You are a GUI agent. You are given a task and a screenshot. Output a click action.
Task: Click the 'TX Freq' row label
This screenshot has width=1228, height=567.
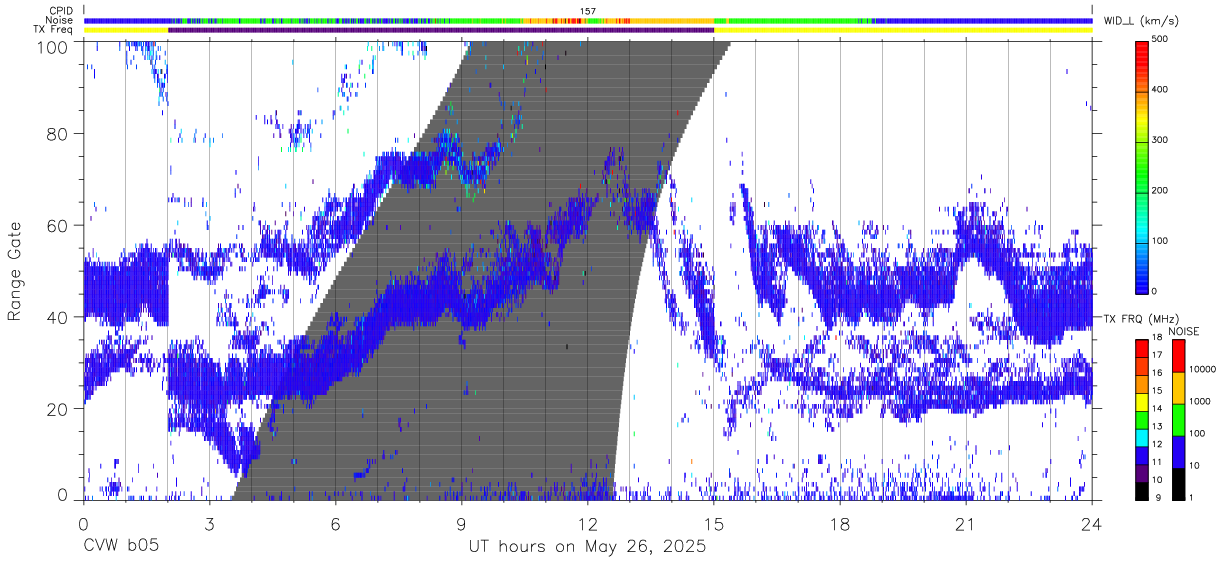click(55, 30)
